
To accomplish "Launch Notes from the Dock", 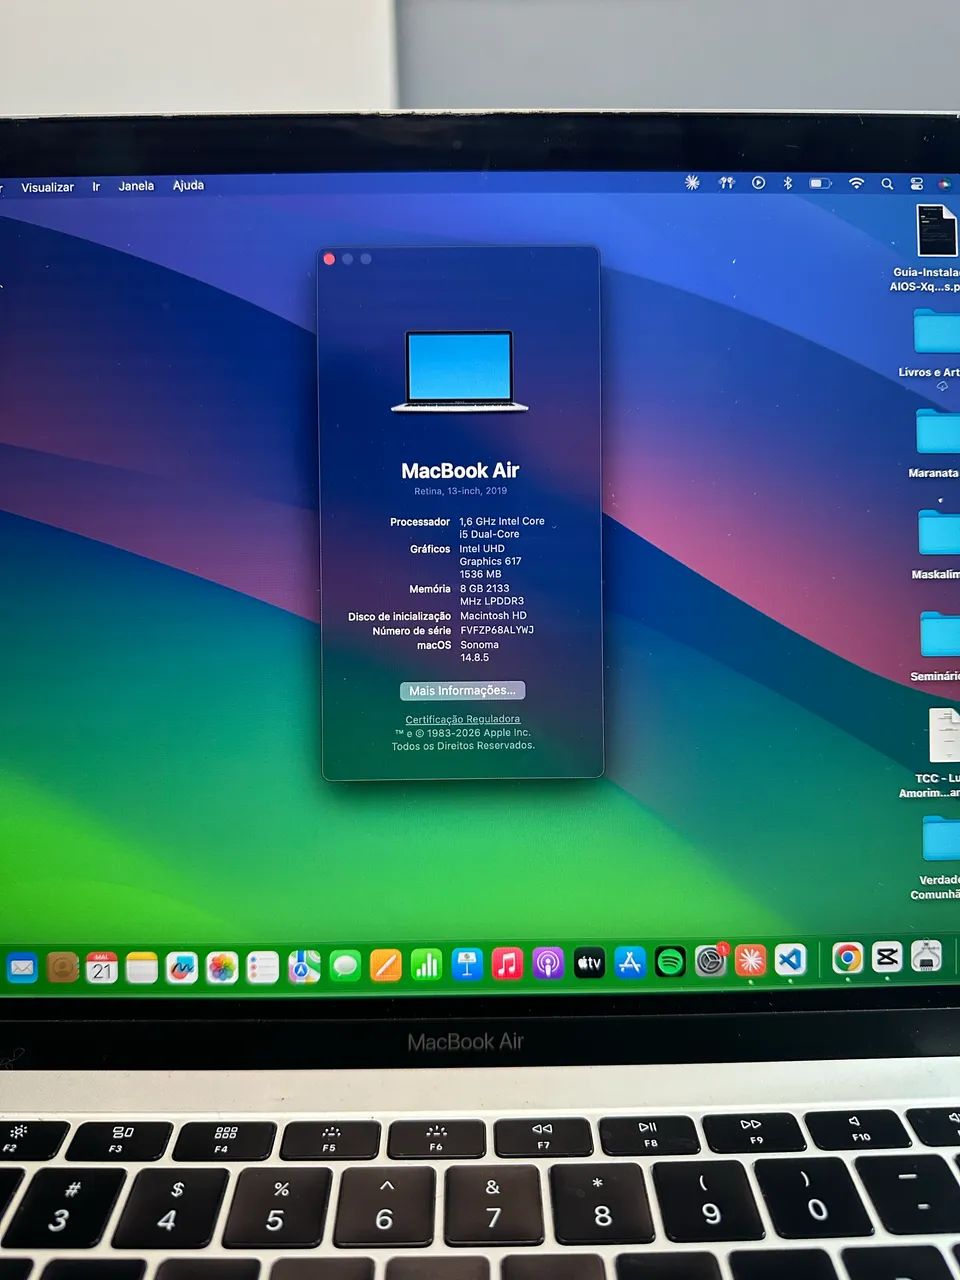I will tap(142, 967).
